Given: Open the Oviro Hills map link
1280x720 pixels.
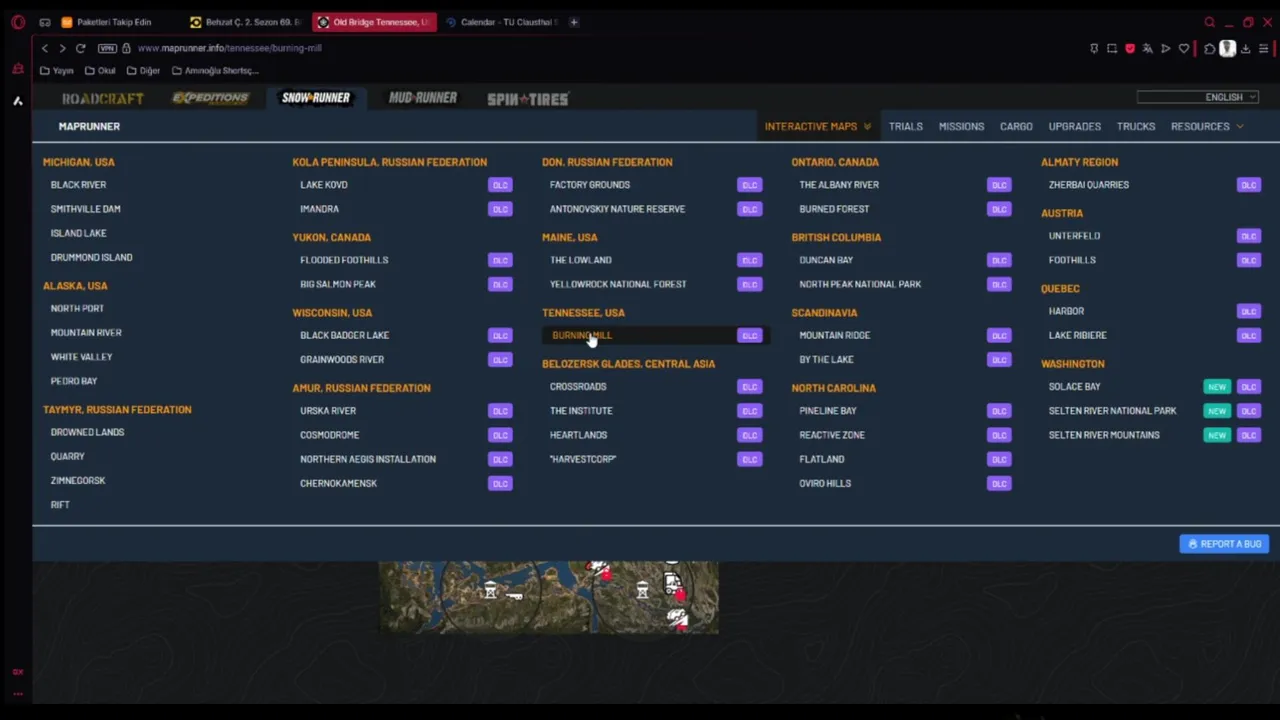Looking at the screenshot, I should click(825, 484).
